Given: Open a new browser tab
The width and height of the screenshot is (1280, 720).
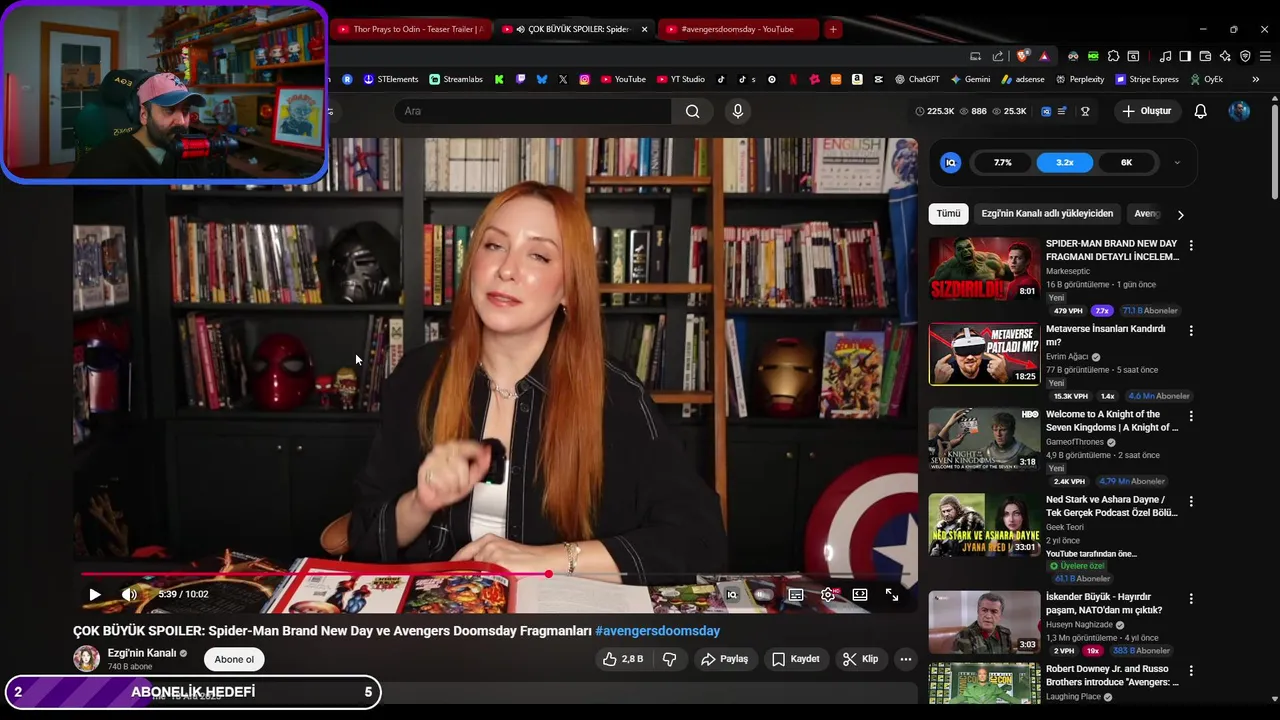Looking at the screenshot, I should click(832, 29).
